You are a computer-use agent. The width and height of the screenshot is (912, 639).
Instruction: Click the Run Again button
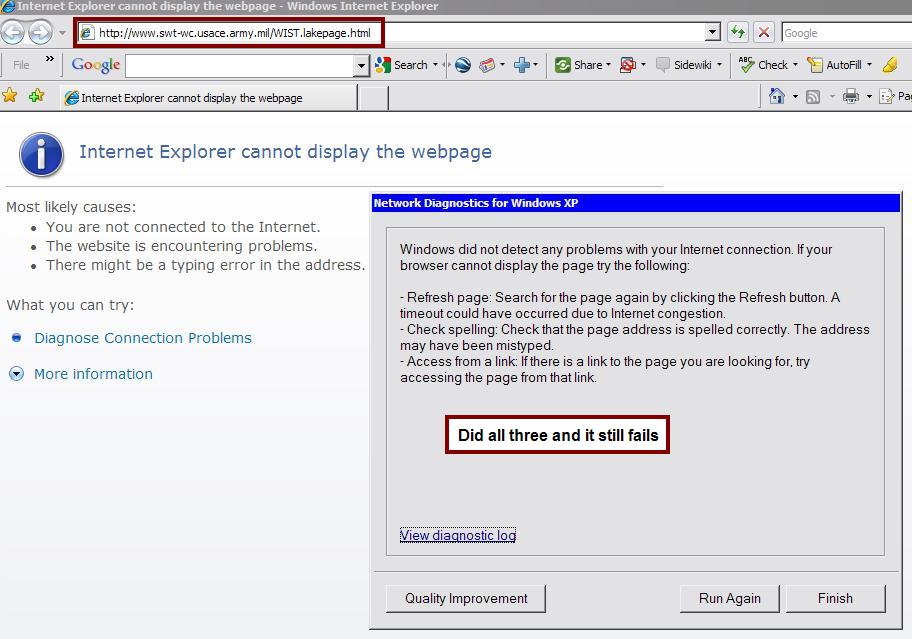729,598
